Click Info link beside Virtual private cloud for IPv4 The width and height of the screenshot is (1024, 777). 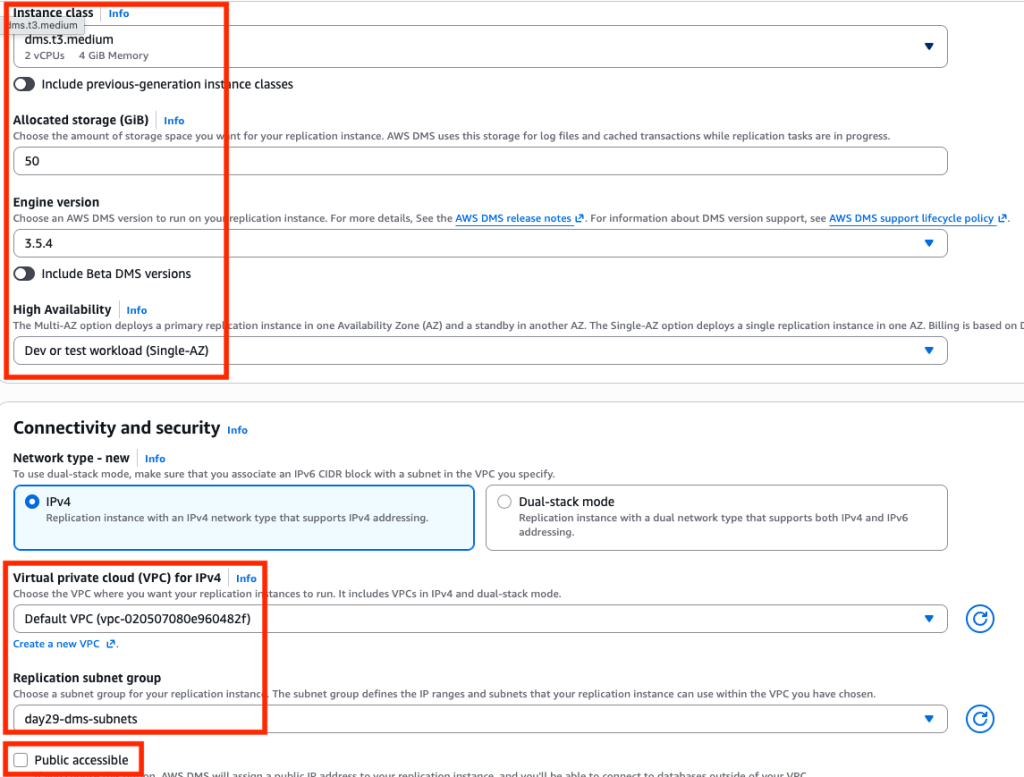pyautogui.click(x=246, y=579)
